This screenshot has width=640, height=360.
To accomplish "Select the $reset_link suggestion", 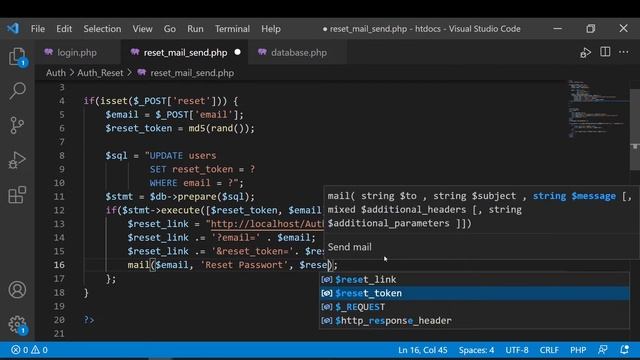I will point(474,279).
